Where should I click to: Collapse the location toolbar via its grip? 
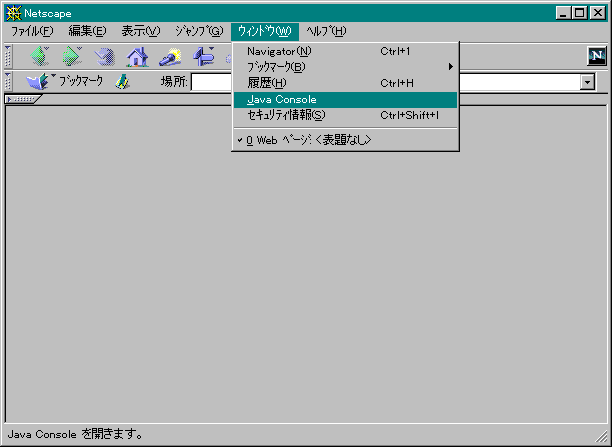click(8, 82)
